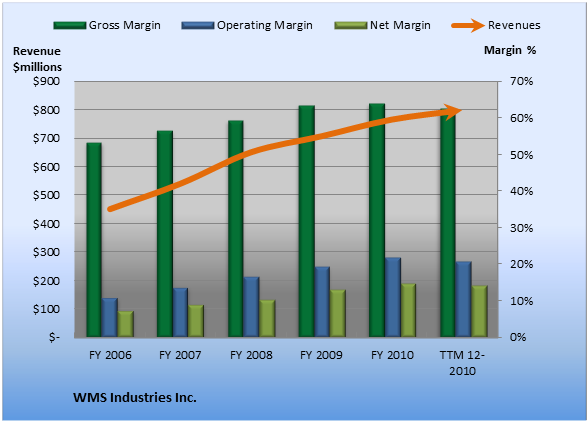Select the FY 2009 Net Margin bar

338,313
